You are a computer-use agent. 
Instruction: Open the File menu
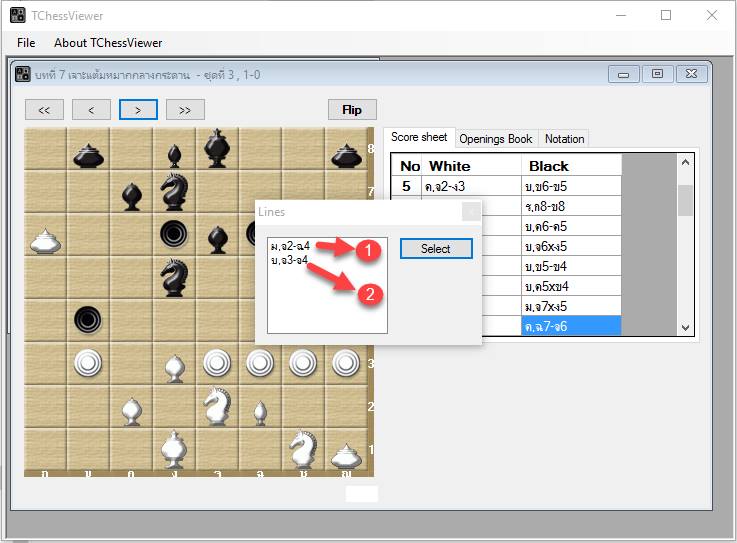(26, 43)
